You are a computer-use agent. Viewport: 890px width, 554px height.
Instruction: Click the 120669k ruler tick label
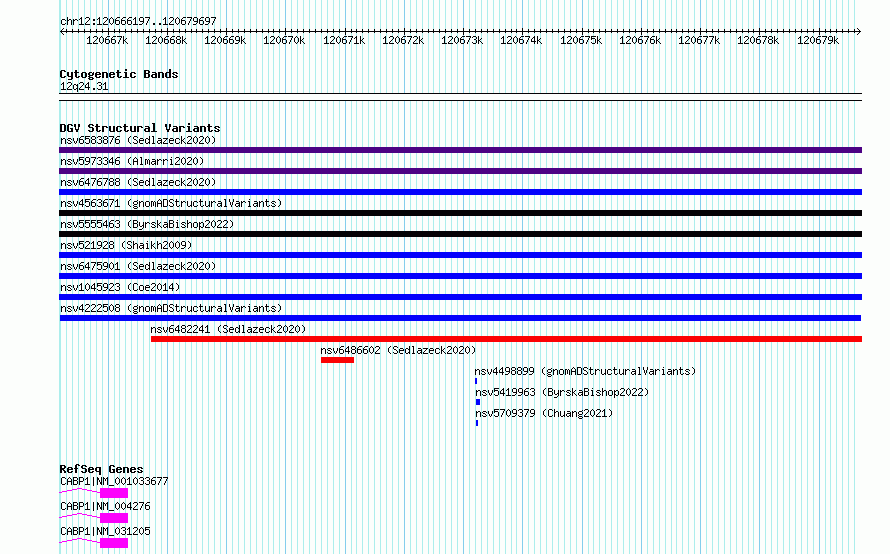(x=225, y=40)
